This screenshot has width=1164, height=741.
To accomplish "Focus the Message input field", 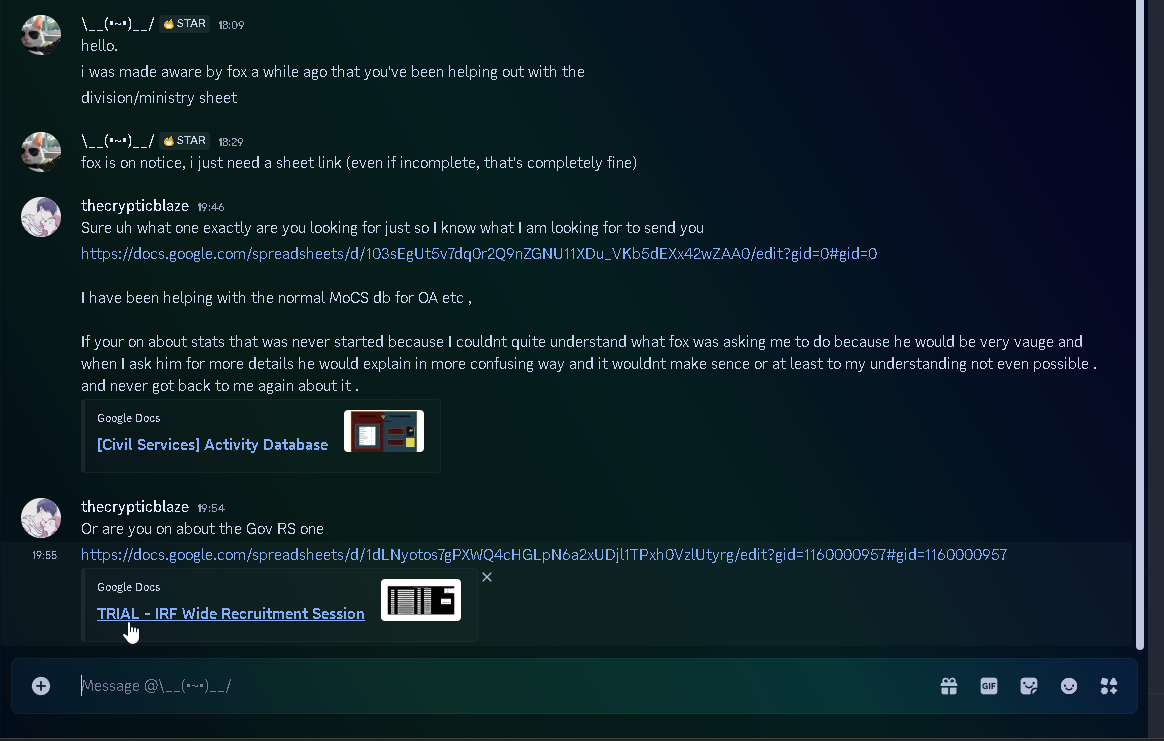I will pos(505,686).
